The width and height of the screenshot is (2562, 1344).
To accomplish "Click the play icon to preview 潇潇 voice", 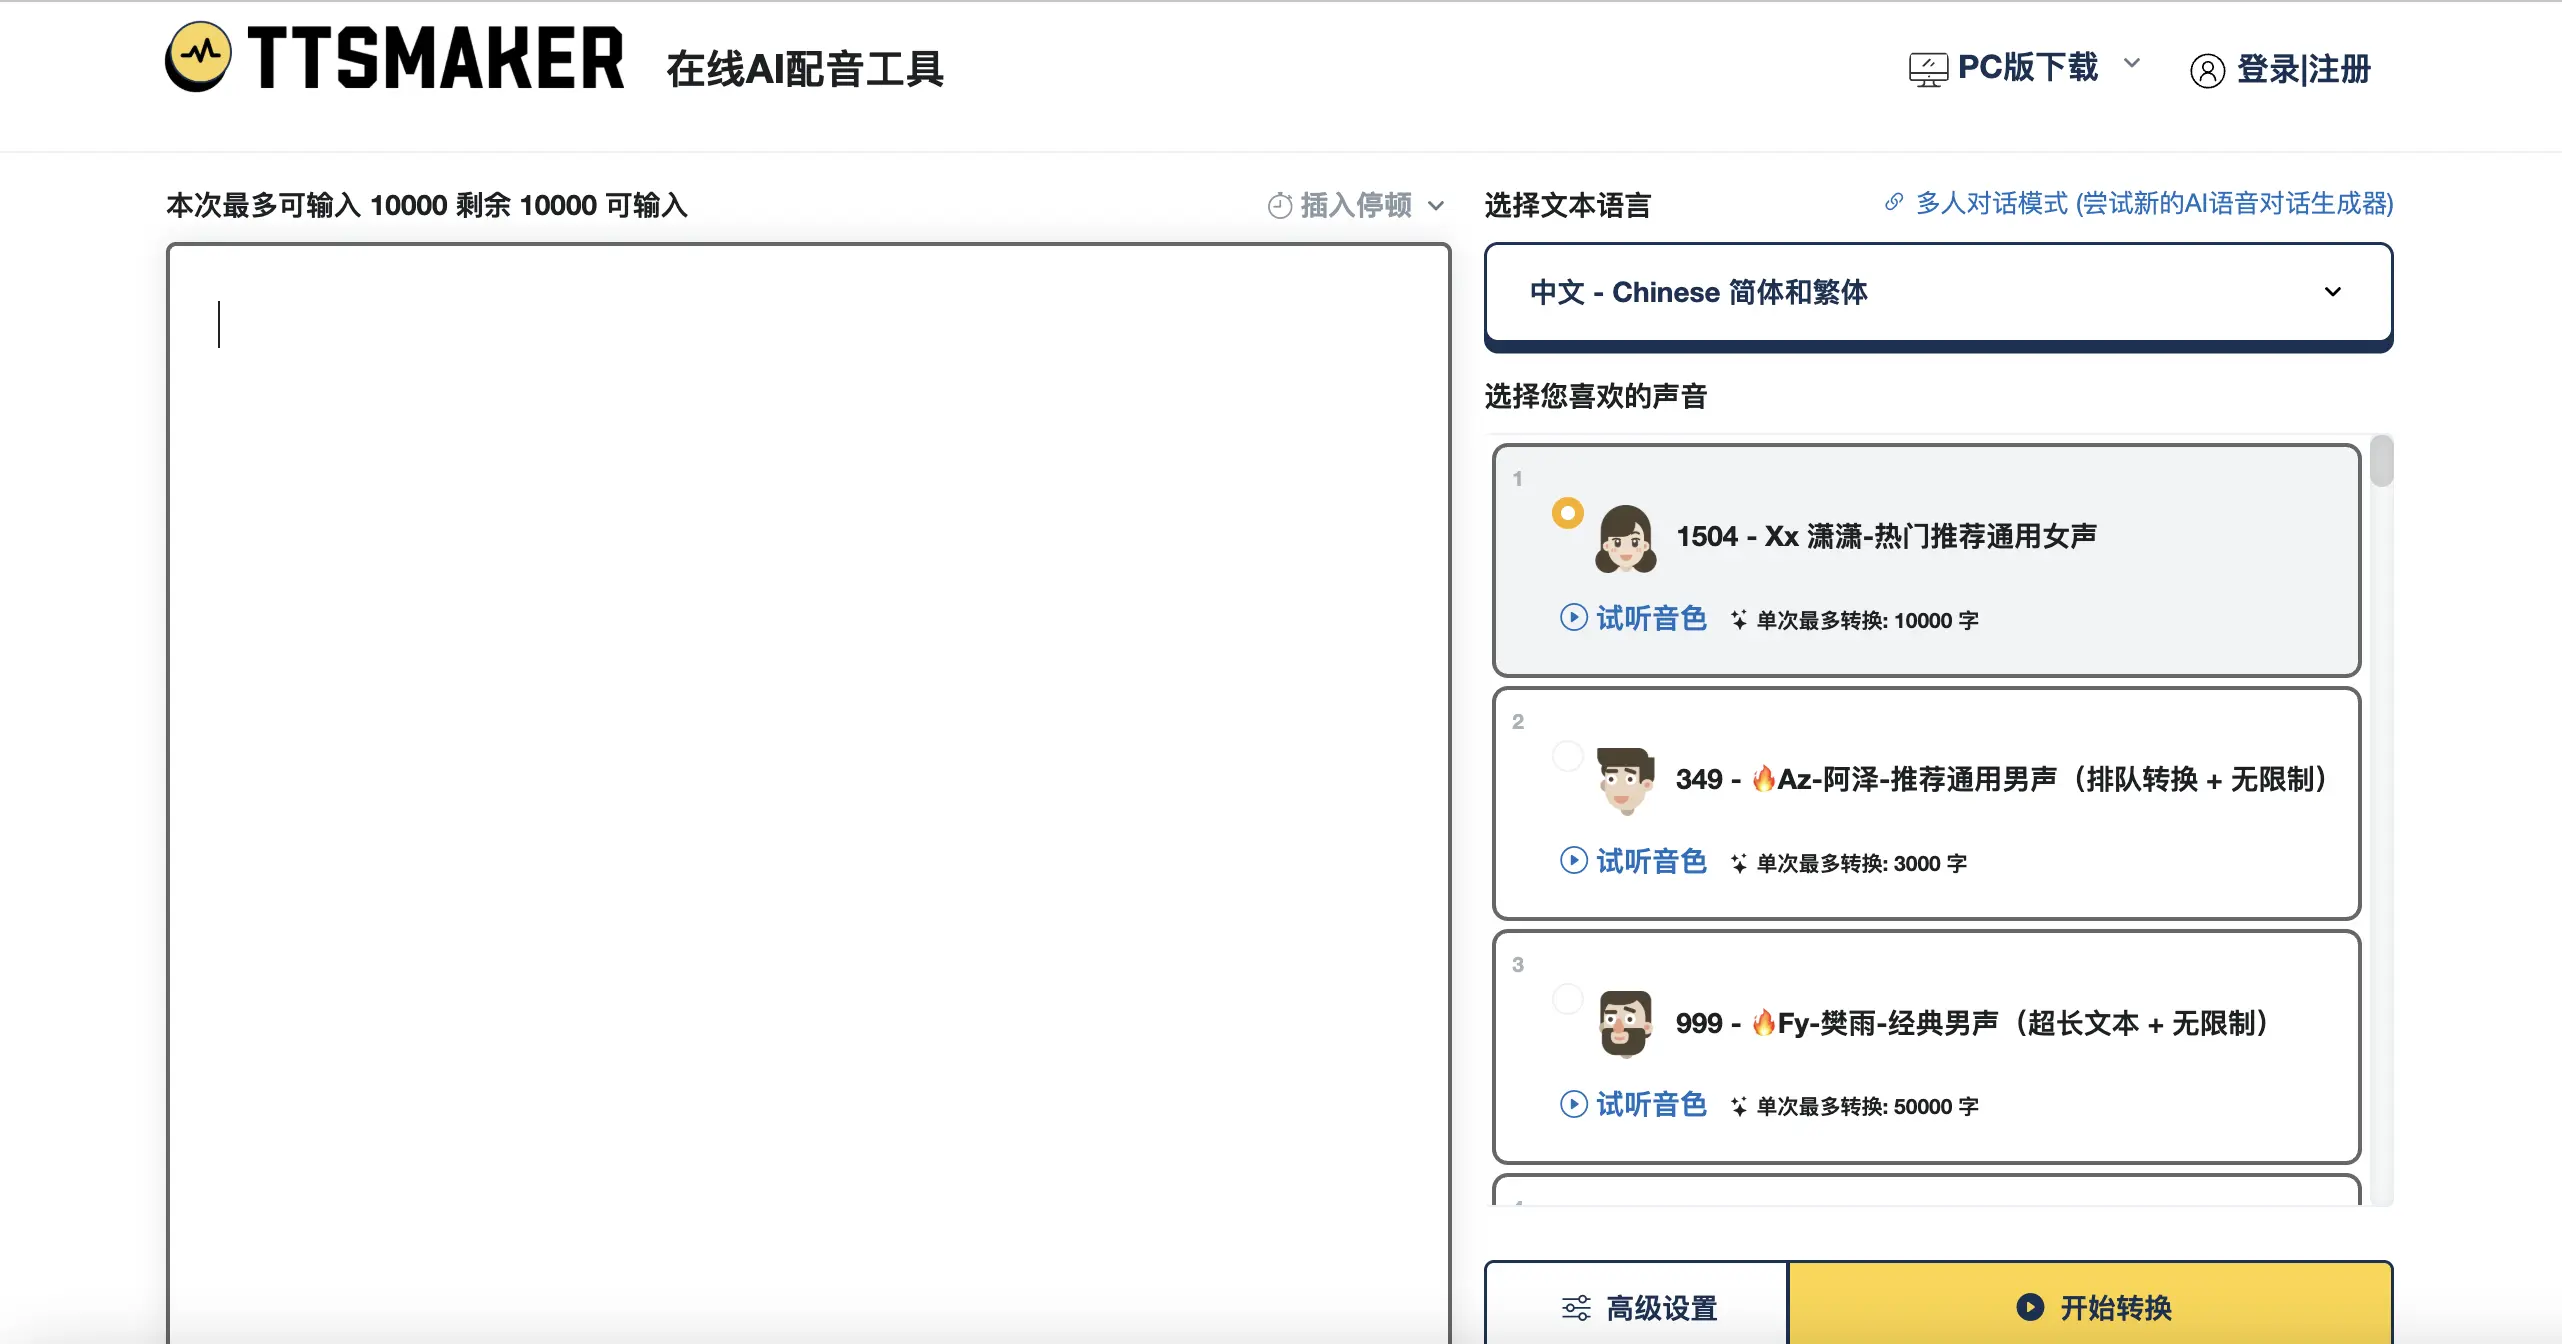I will [1574, 618].
